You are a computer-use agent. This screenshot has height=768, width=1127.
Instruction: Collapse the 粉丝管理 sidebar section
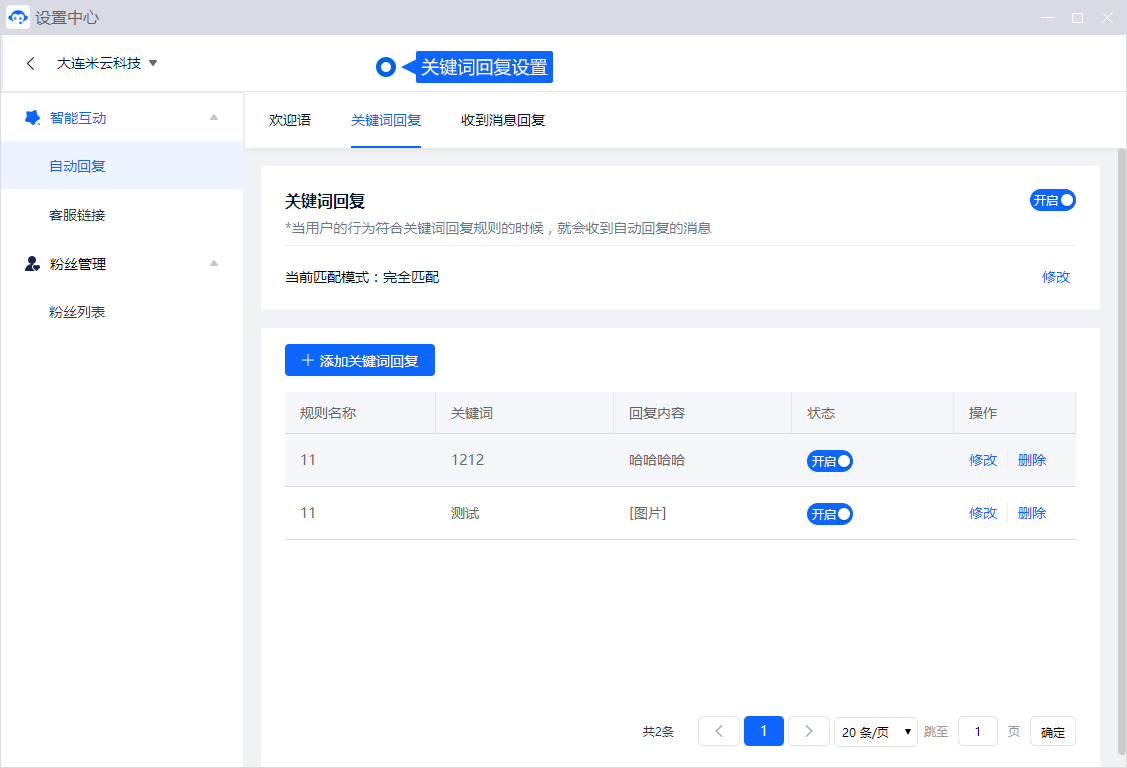[x=213, y=264]
